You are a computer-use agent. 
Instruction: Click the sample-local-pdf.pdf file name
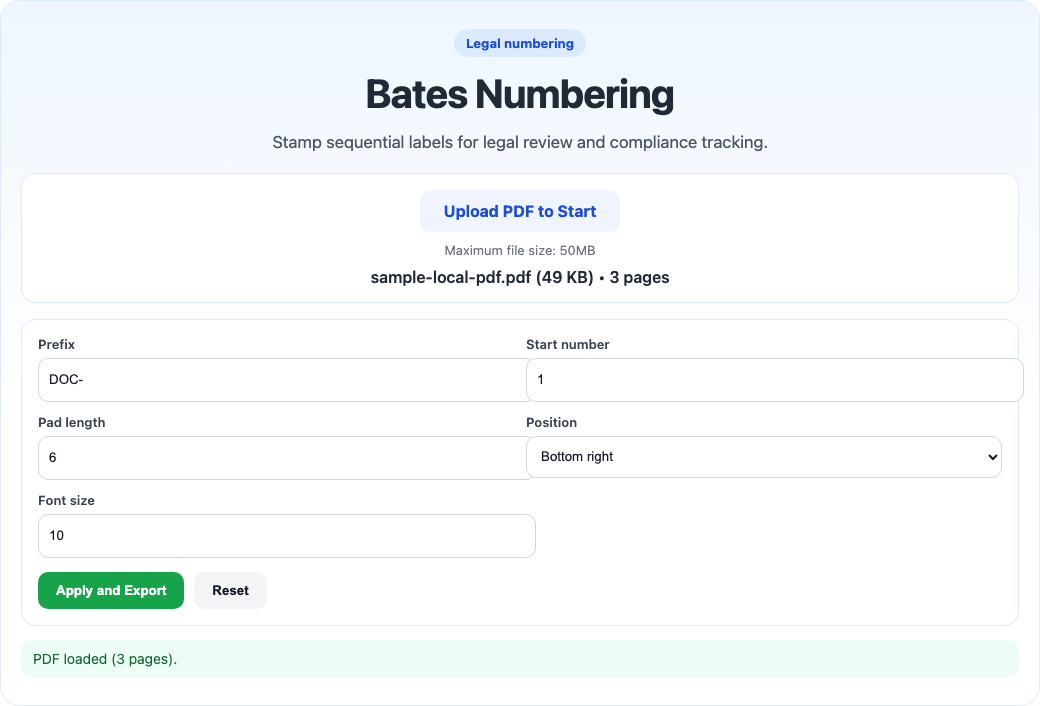click(x=519, y=277)
